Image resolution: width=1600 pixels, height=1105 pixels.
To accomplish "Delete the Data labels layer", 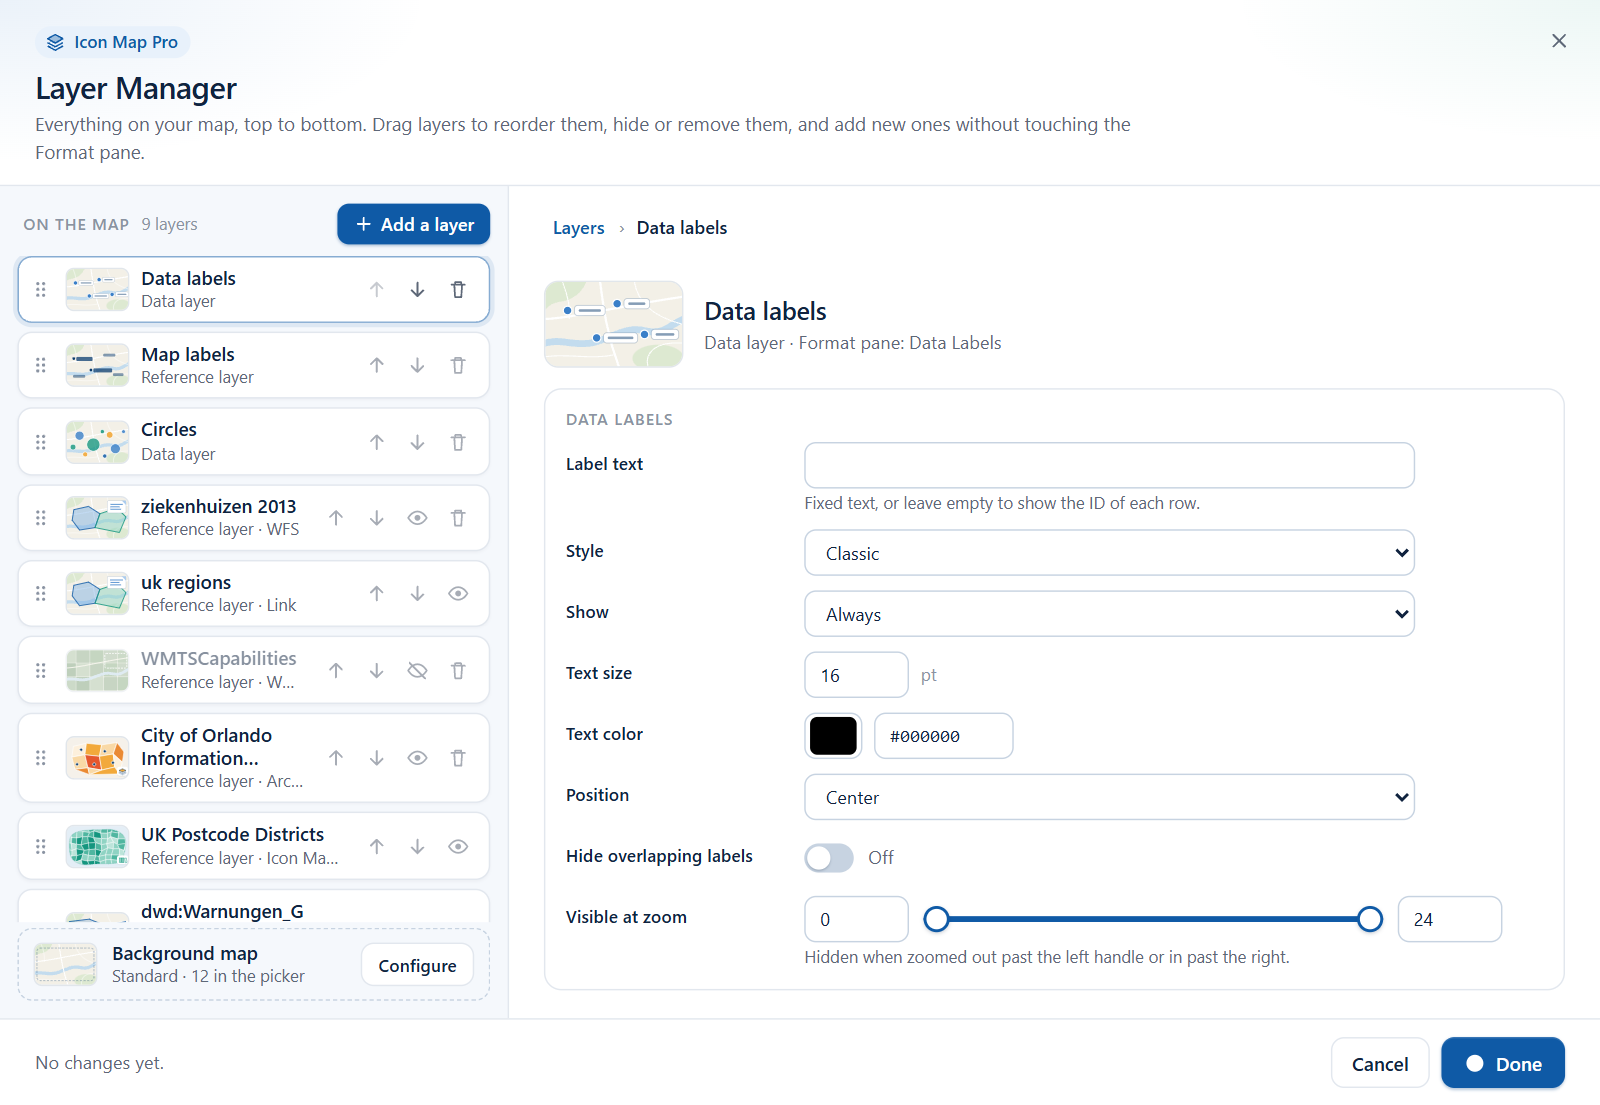I will [x=458, y=290].
